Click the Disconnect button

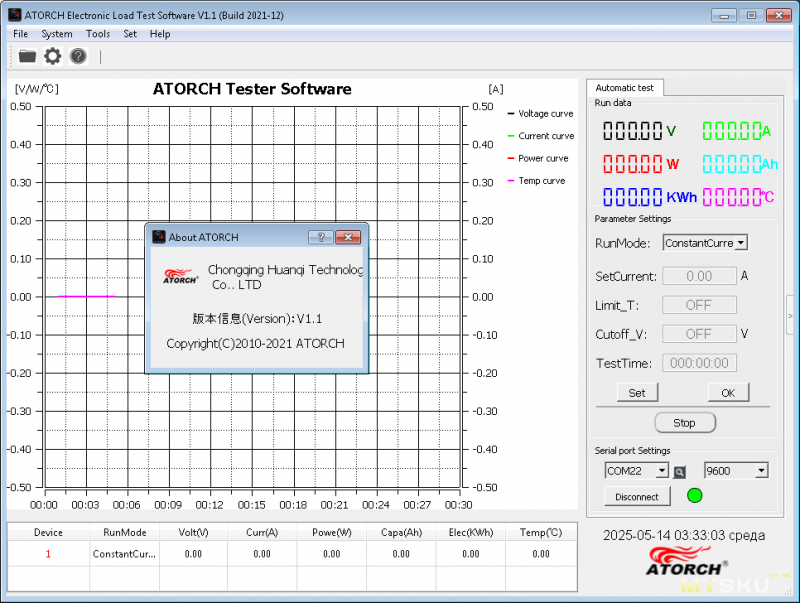[x=637, y=497]
